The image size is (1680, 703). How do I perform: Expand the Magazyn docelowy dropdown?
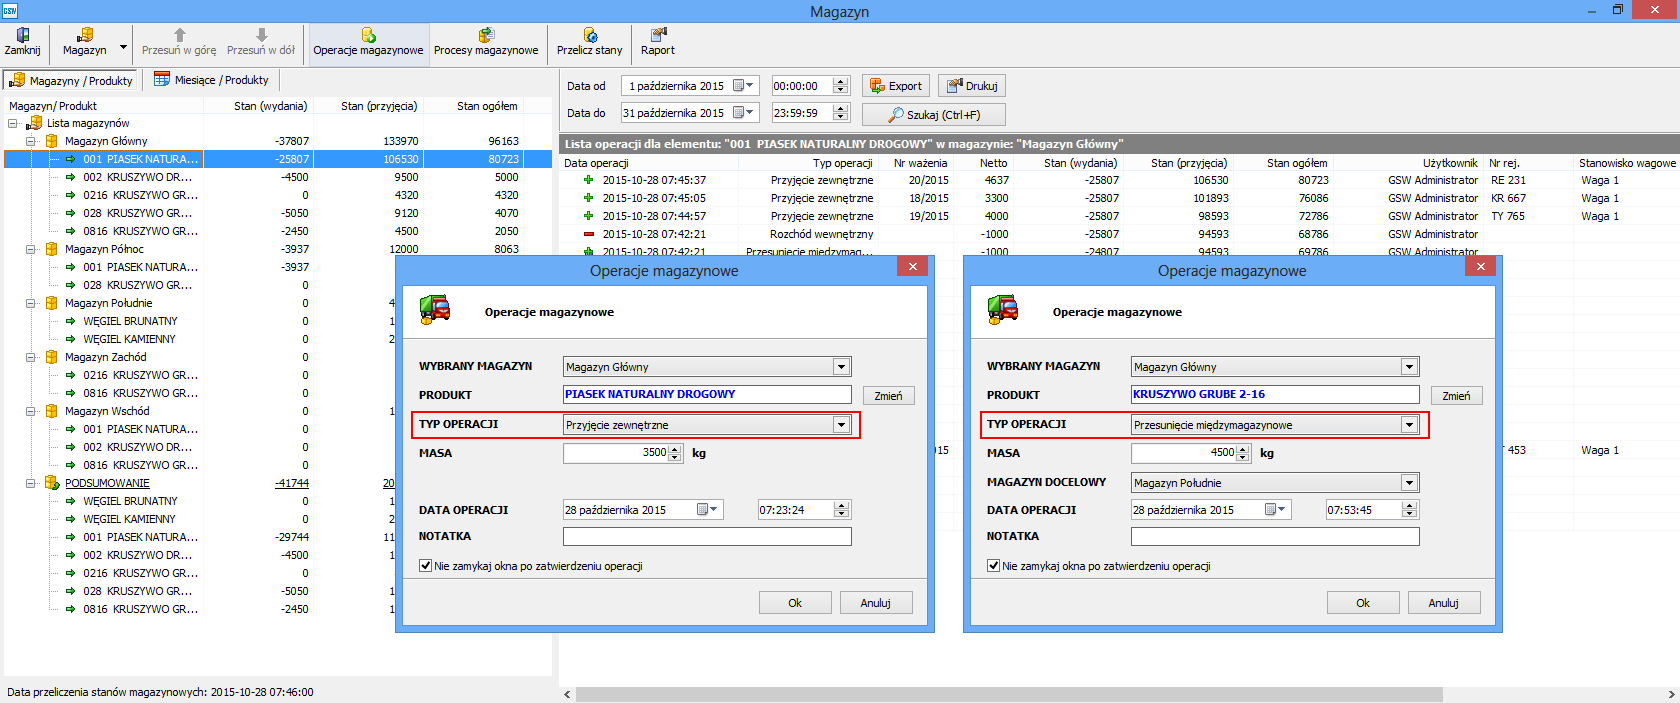[x=1409, y=483]
